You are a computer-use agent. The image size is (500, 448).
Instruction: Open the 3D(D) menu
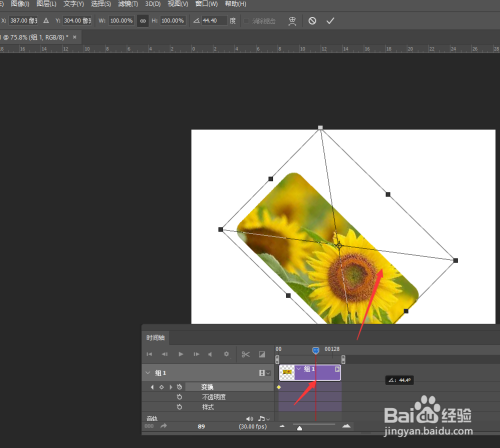(x=153, y=4)
